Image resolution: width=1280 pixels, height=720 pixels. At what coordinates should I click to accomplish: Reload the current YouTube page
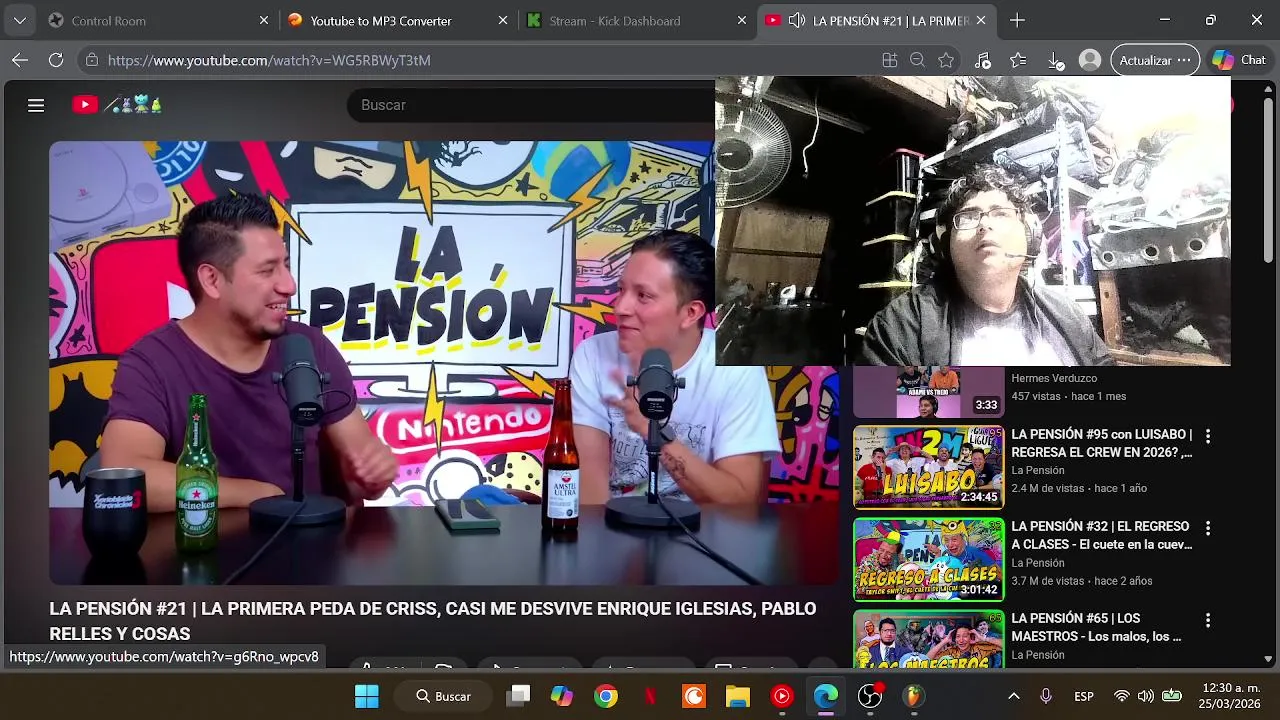56,60
